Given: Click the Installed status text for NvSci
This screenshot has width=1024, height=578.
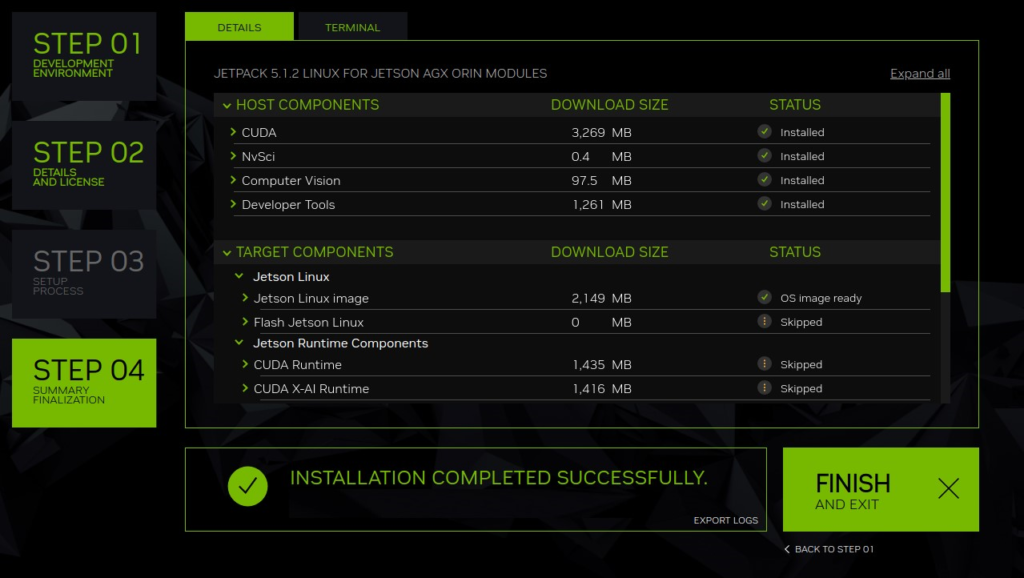Looking at the screenshot, I should coord(802,156).
